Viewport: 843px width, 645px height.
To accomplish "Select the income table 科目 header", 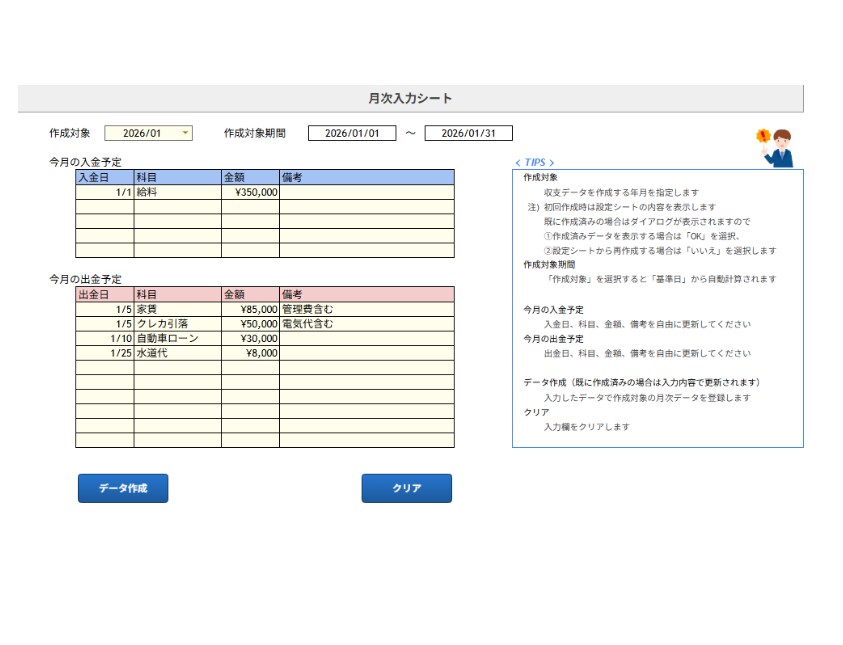I will pyautogui.click(x=177, y=177).
